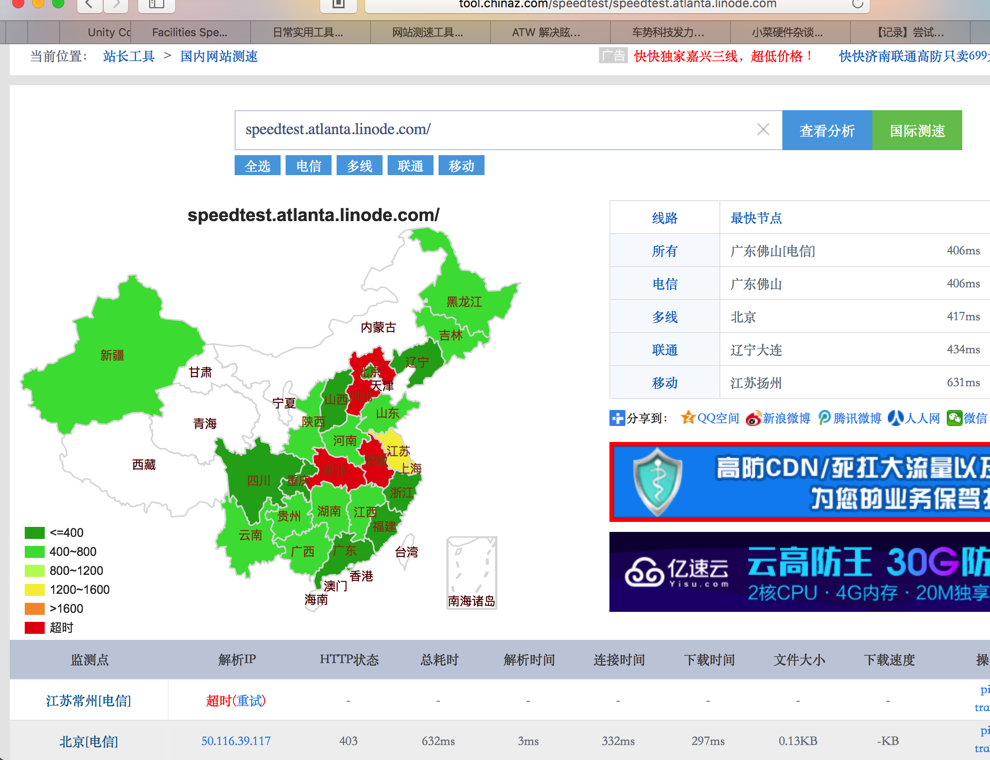The height and width of the screenshot is (760, 990).
Task: Open the blue 快快济南联通高防 ad link
Action: (x=914, y=56)
